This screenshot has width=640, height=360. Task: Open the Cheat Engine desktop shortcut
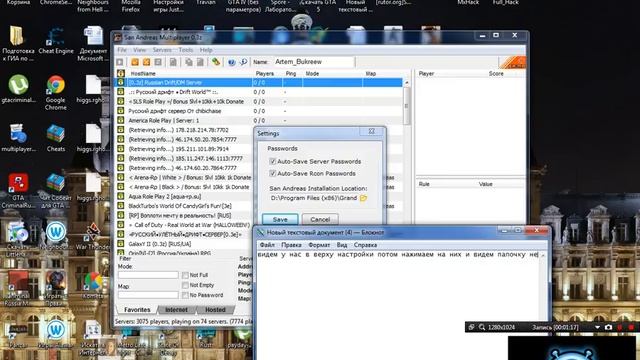(56, 41)
